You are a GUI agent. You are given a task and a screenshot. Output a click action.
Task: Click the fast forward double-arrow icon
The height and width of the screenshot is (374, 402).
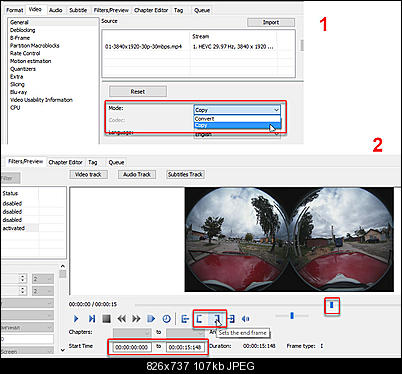tap(136, 319)
